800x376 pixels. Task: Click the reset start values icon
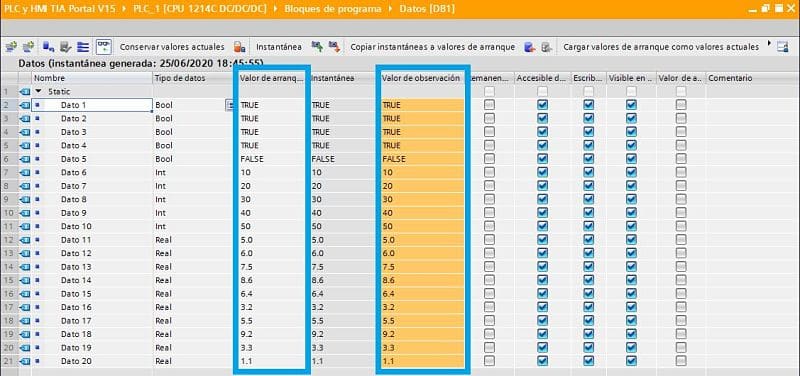coord(48,47)
